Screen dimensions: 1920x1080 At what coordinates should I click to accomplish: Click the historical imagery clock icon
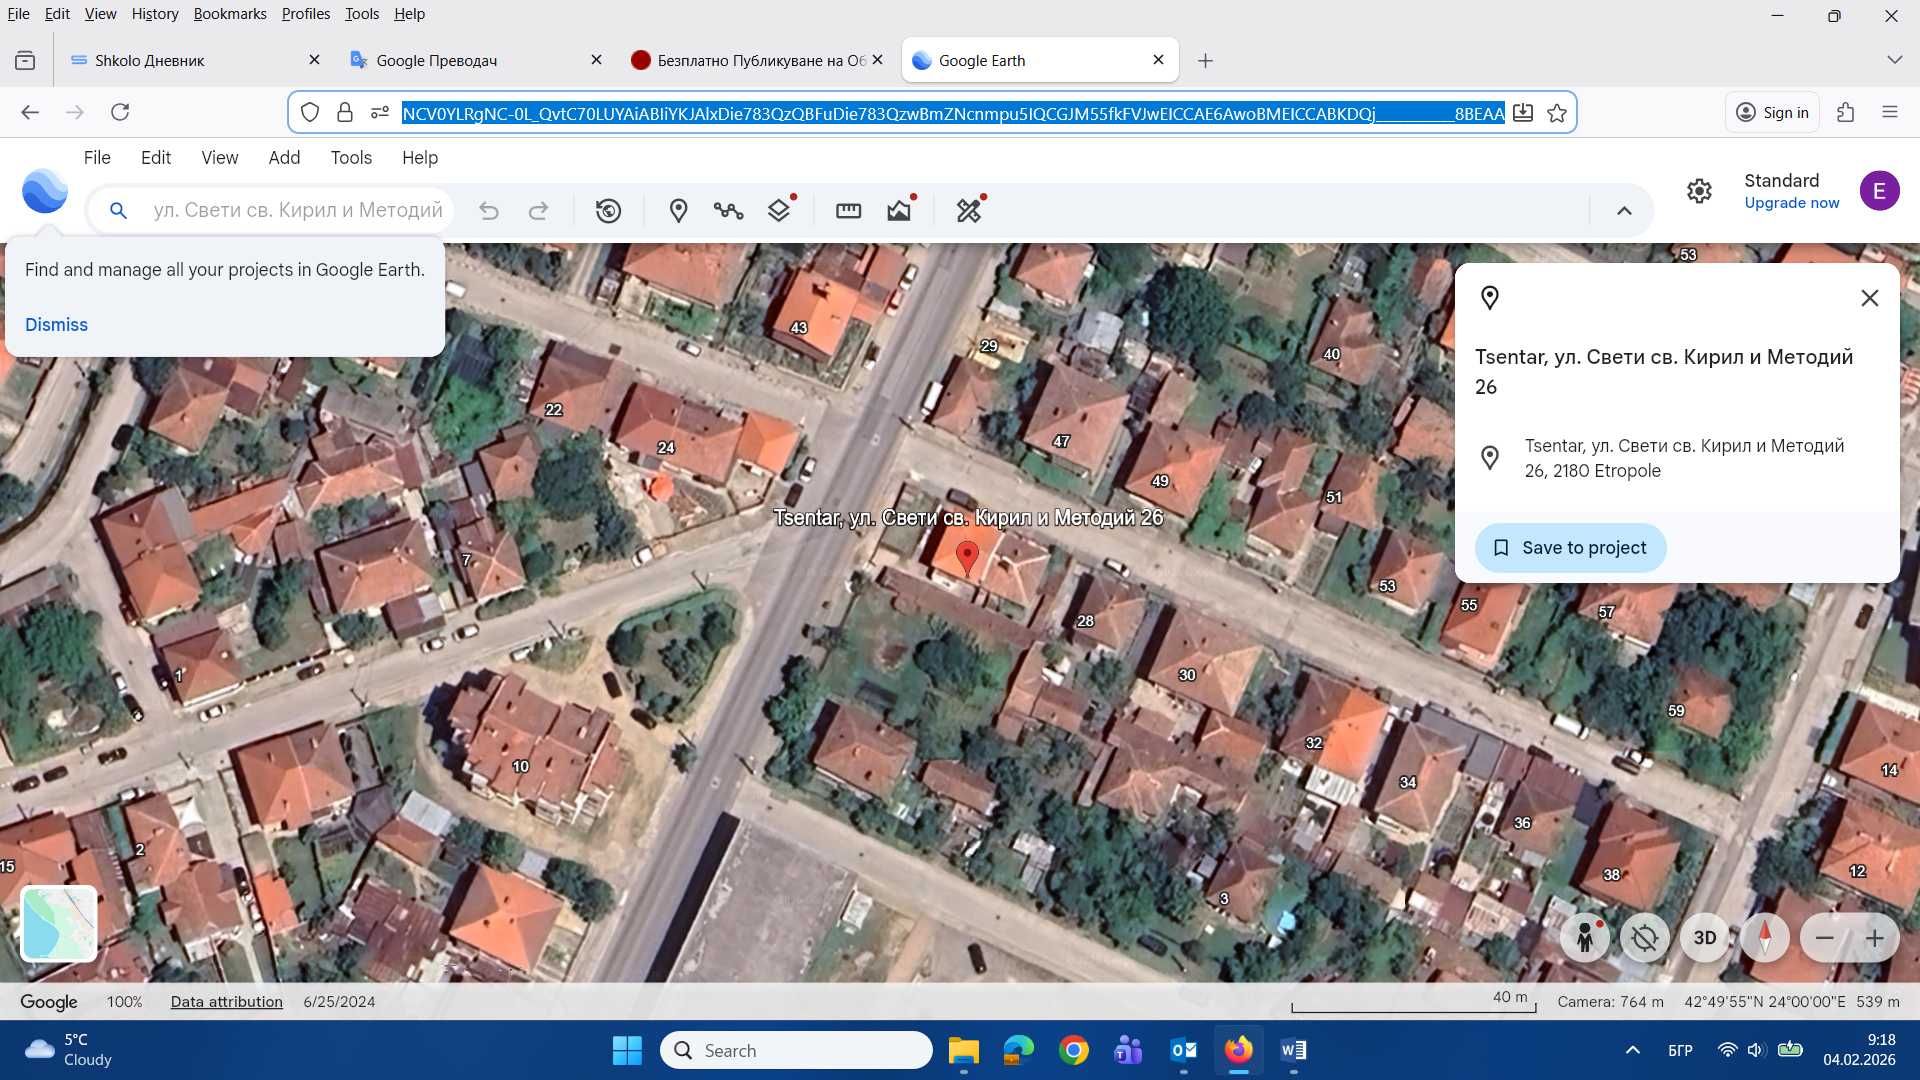[608, 211]
